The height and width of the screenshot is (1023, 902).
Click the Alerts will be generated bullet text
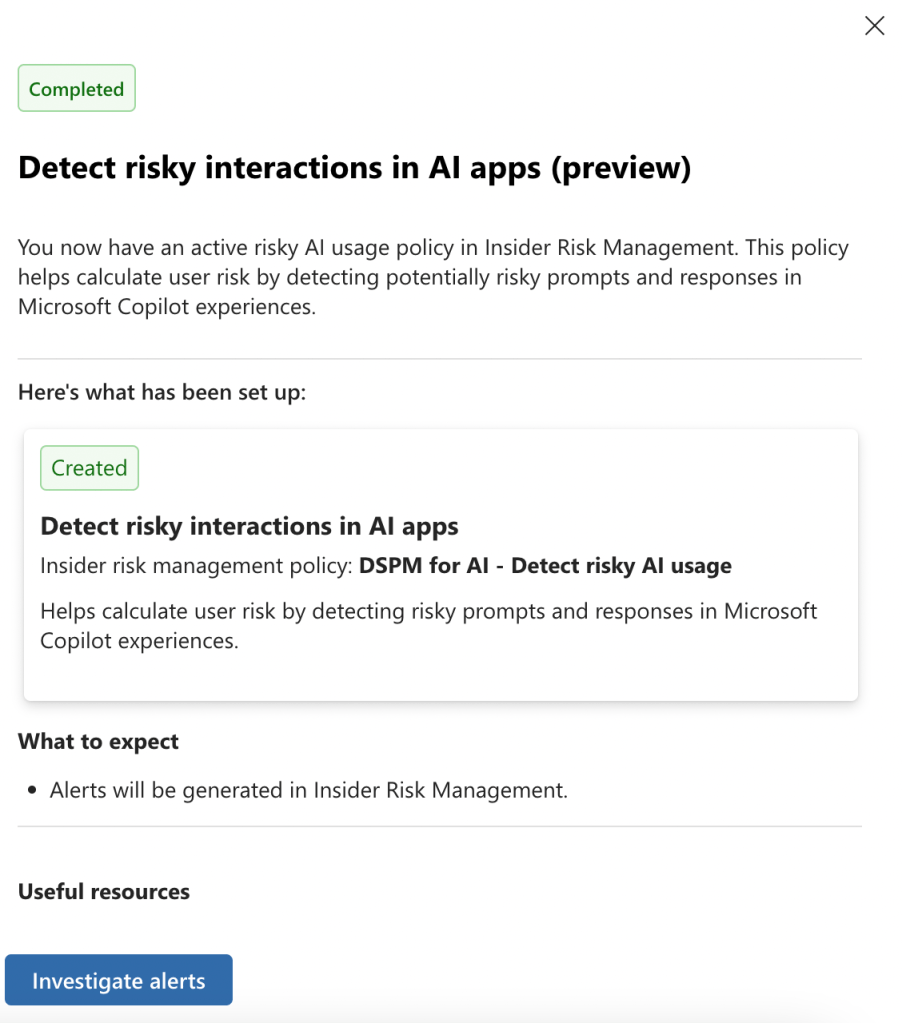click(x=309, y=791)
